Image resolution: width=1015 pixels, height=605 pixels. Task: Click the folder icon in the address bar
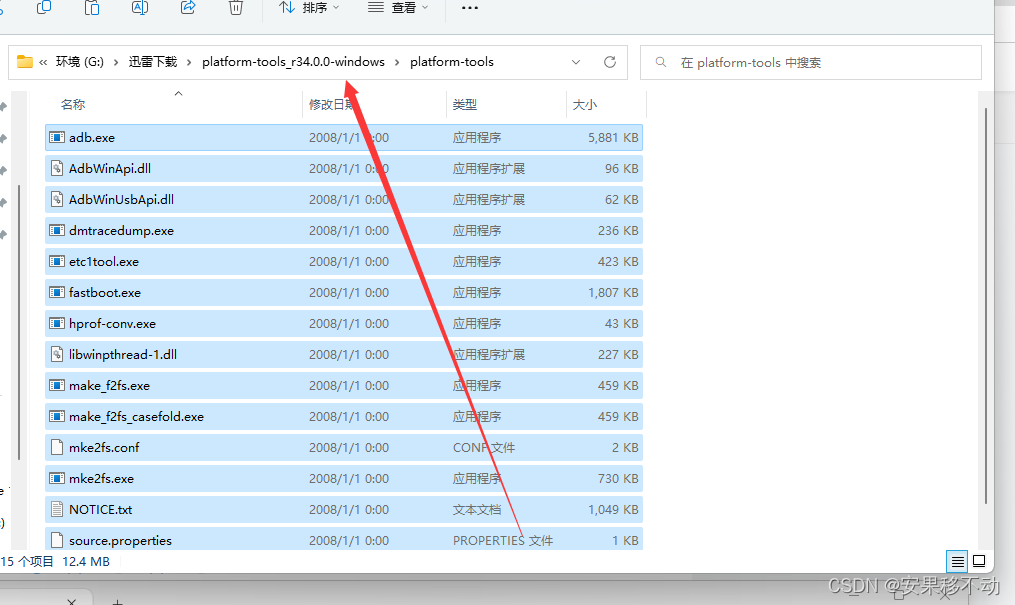(25, 61)
